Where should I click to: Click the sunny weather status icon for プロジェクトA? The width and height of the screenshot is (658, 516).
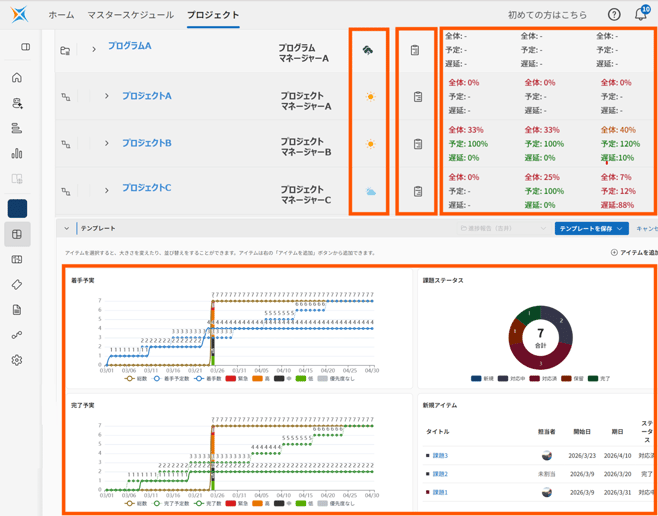[x=370, y=97]
